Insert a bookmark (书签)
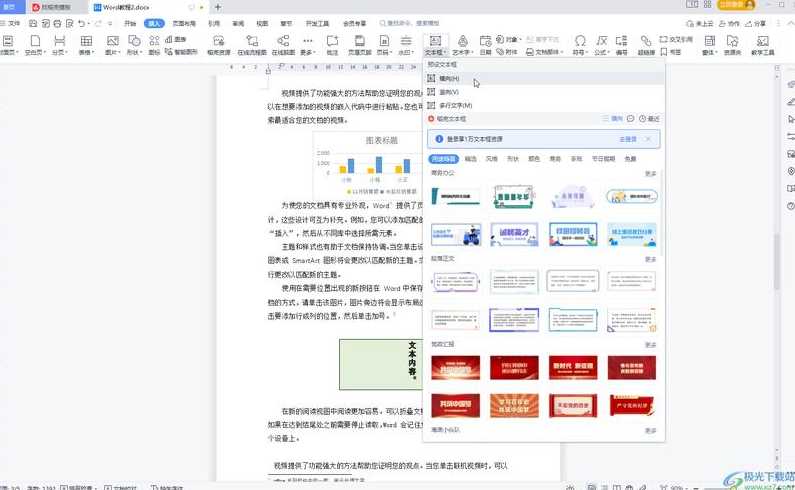Viewport: 795px width, 490px height. pos(671,52)
